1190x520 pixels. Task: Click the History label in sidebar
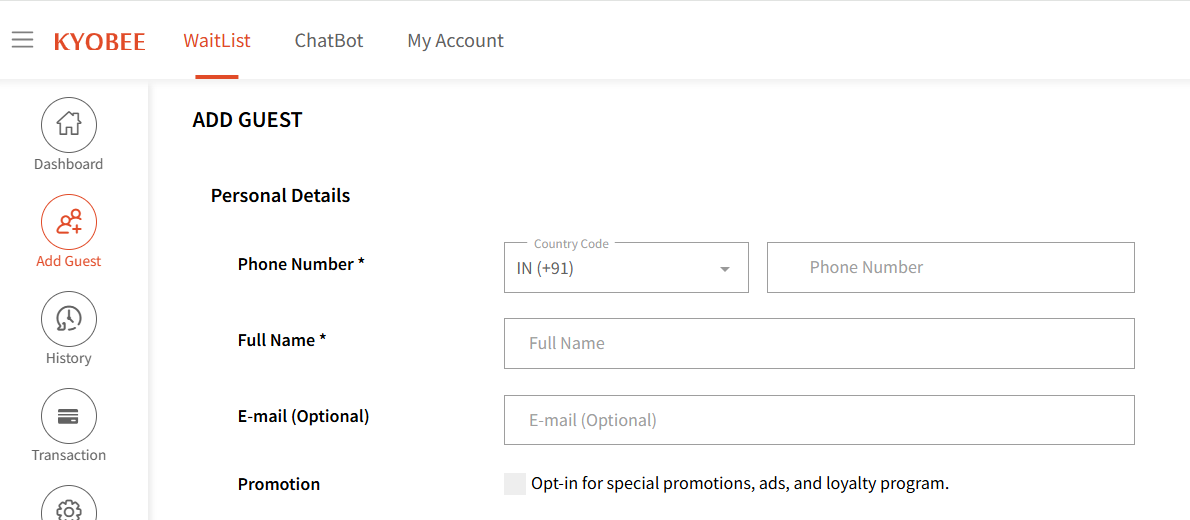69,358
